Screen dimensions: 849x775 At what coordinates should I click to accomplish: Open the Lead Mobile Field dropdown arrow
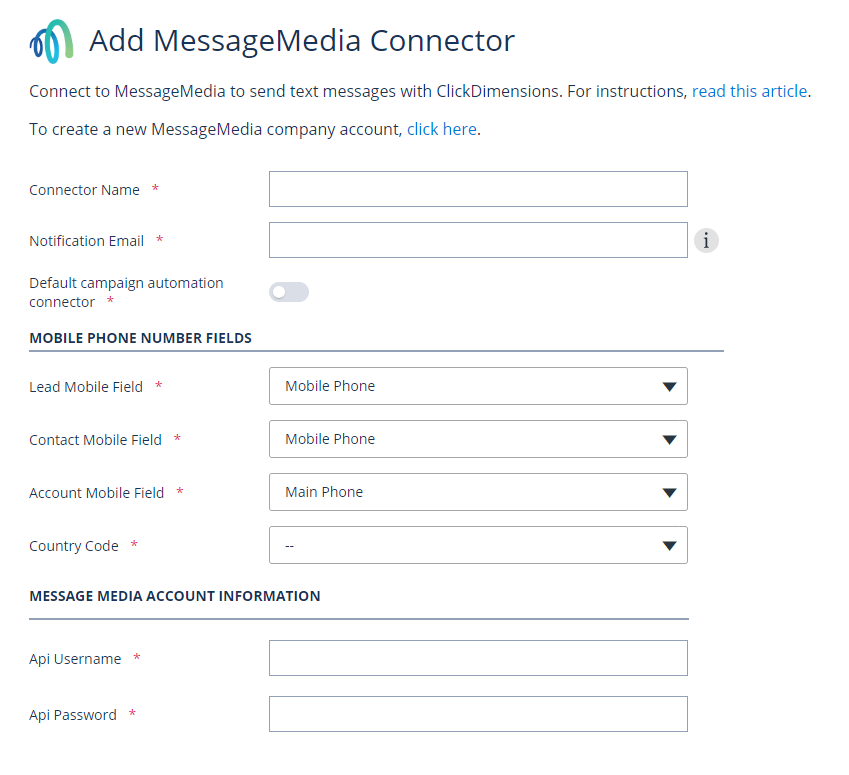[x=670, y=386]
